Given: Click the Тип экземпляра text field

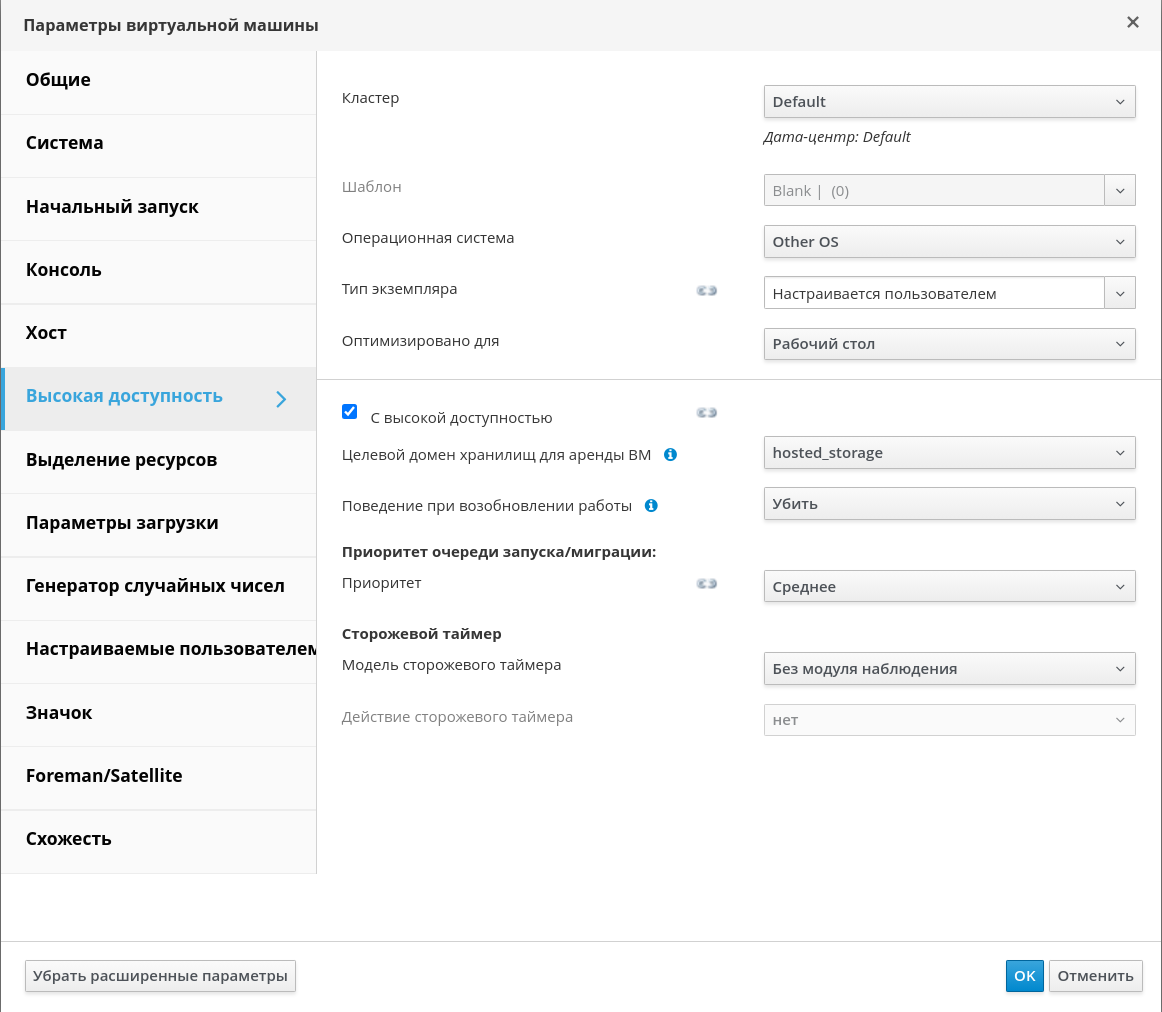Looking at the screenshot, I should click(933, 294).
